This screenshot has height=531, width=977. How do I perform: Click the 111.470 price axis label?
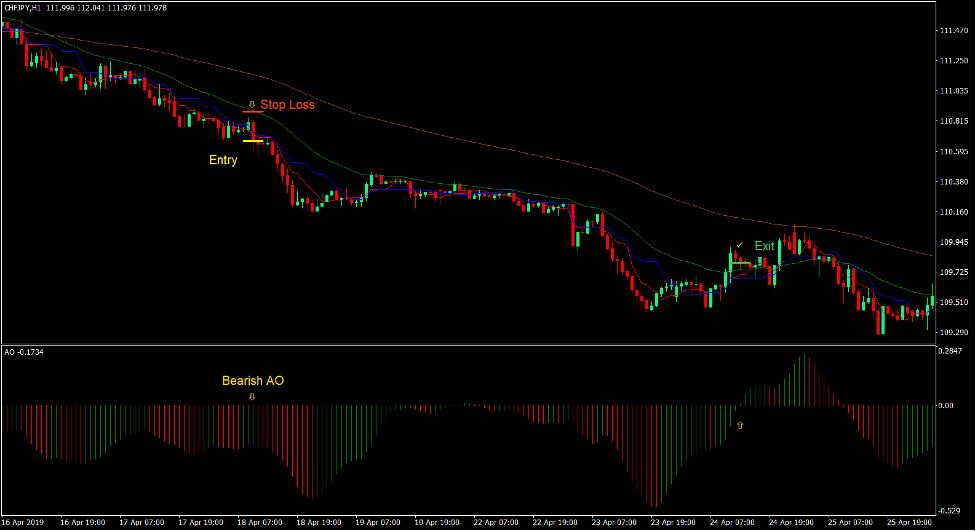coord(954,31)
